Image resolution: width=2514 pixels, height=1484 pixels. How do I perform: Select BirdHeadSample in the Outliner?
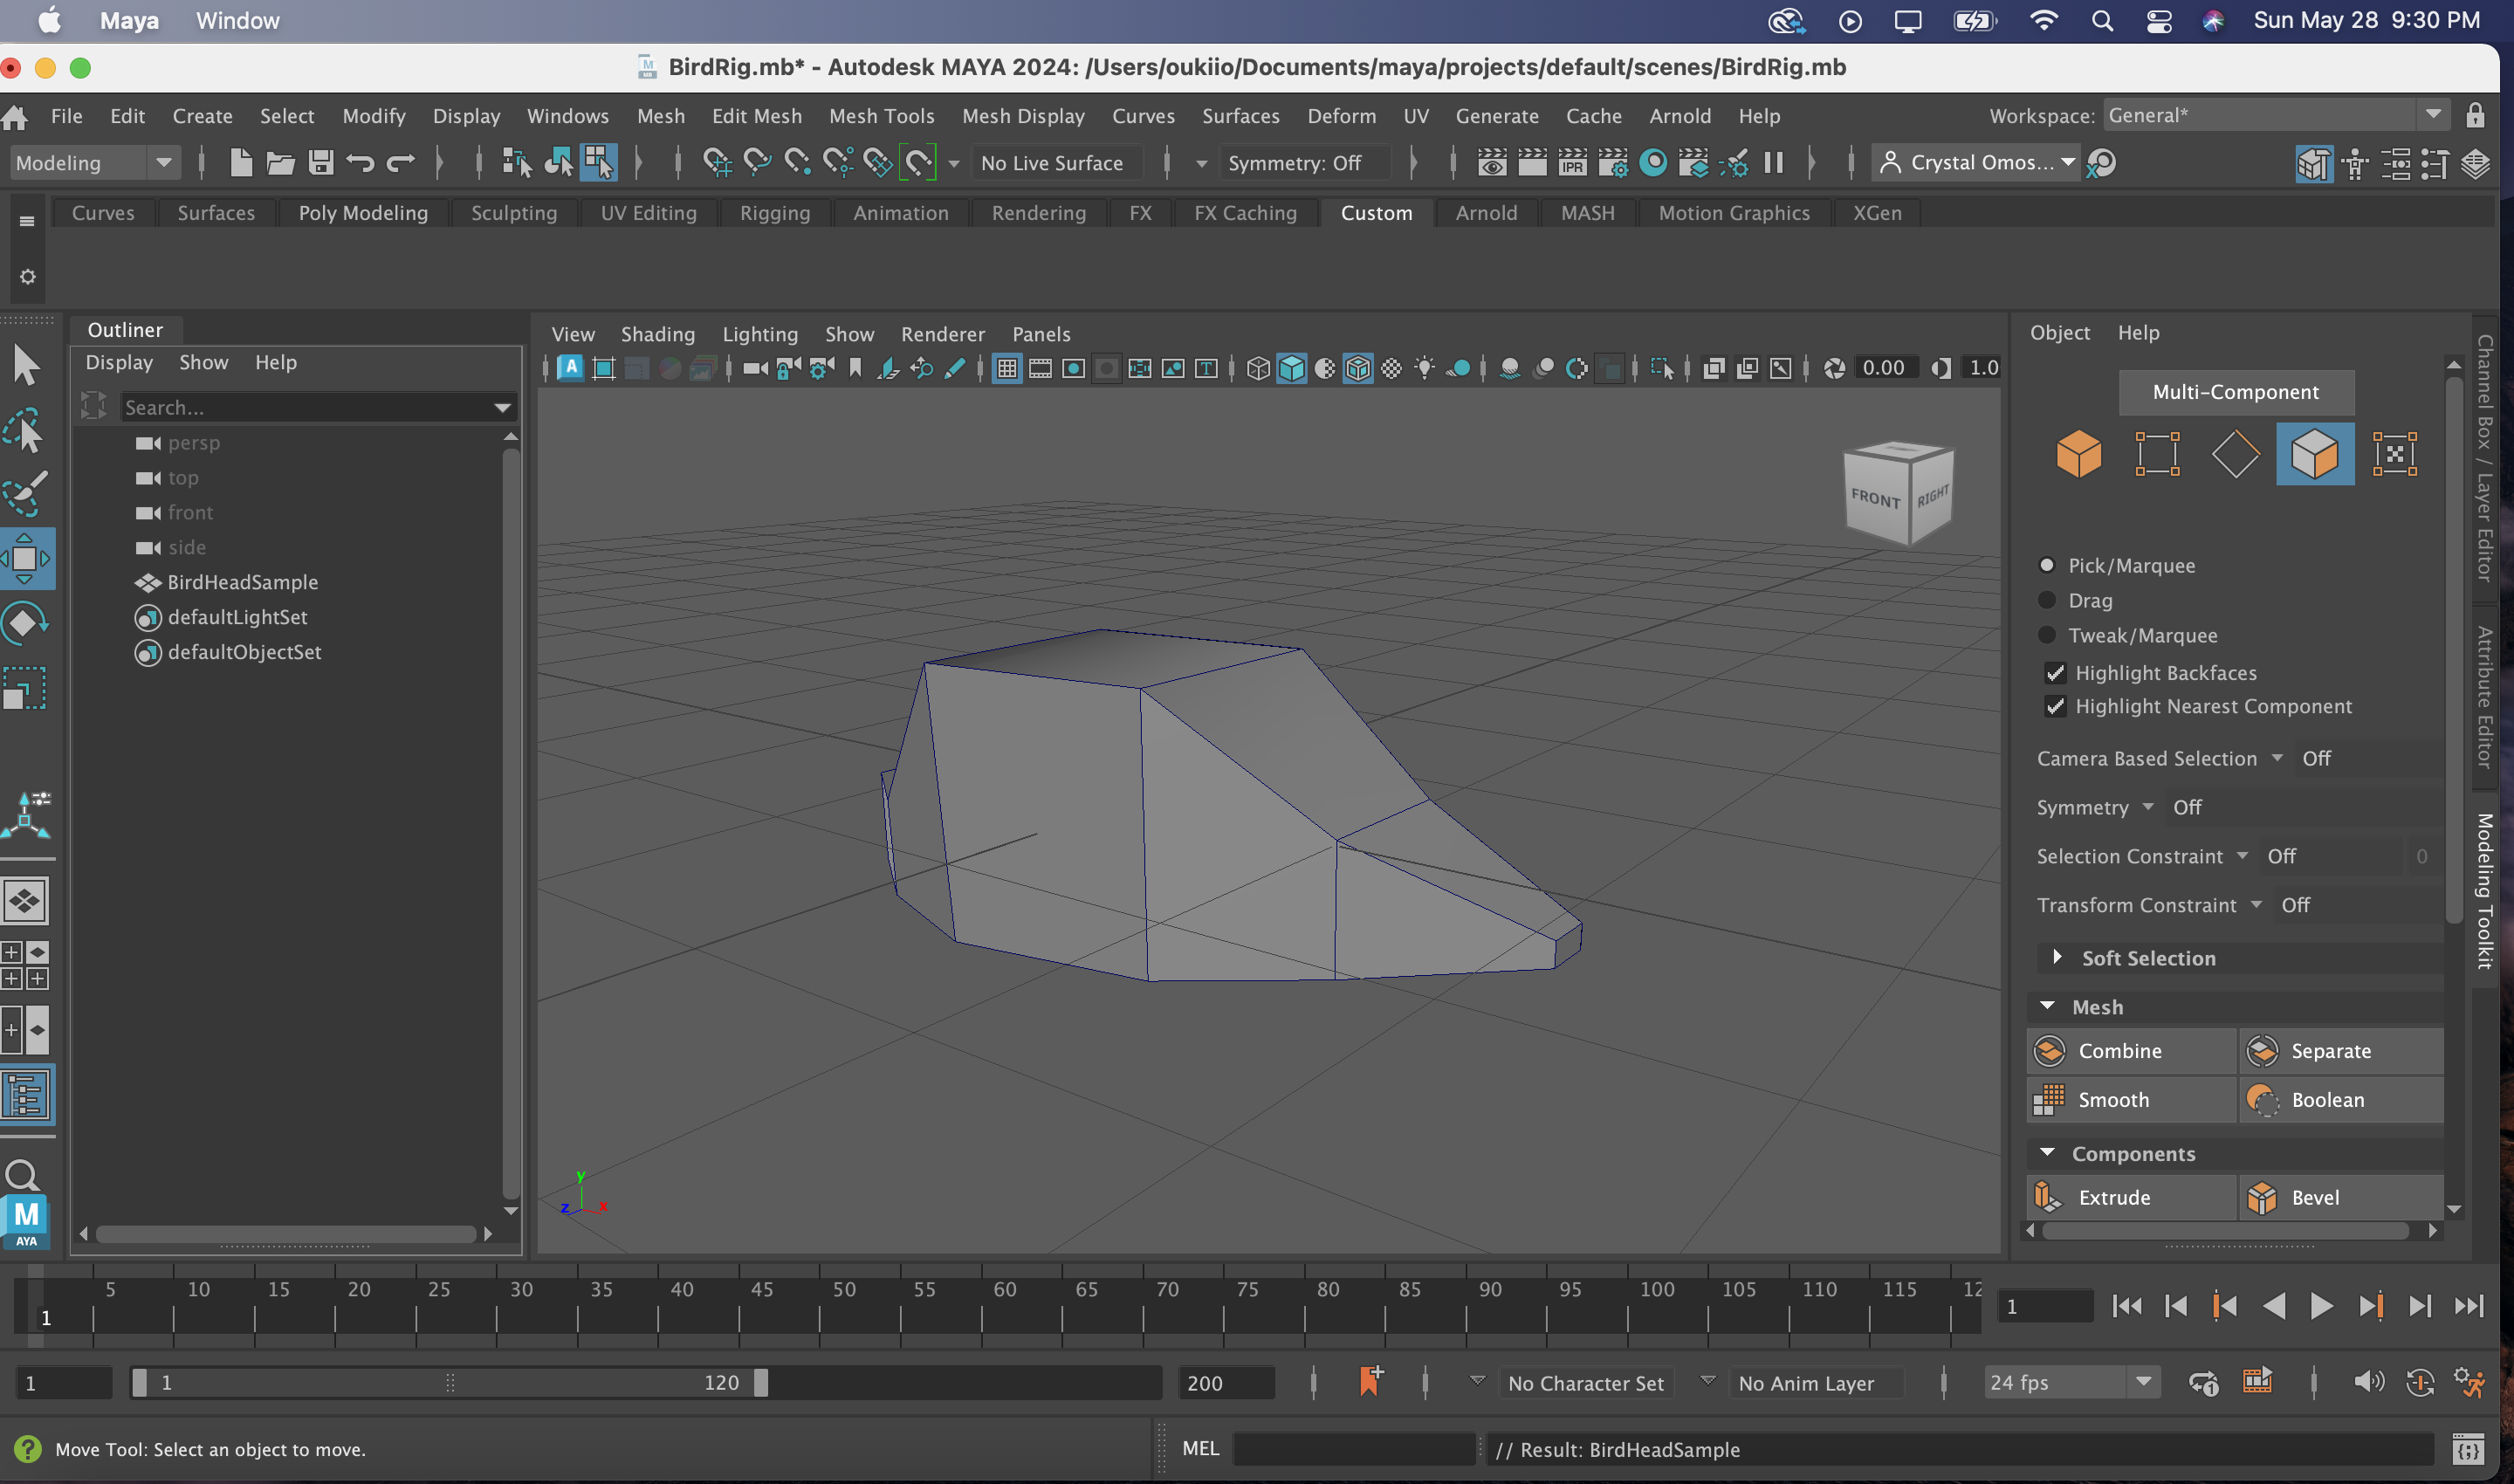coord(242,582)
